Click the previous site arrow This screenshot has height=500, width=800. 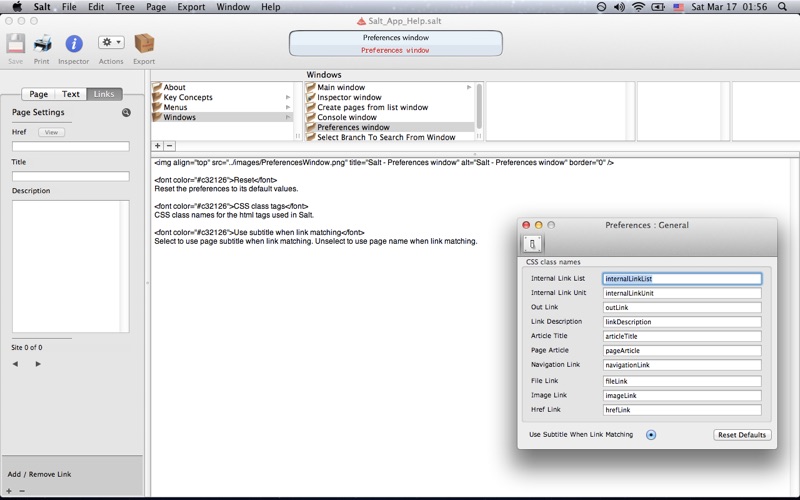pos(15,364)
